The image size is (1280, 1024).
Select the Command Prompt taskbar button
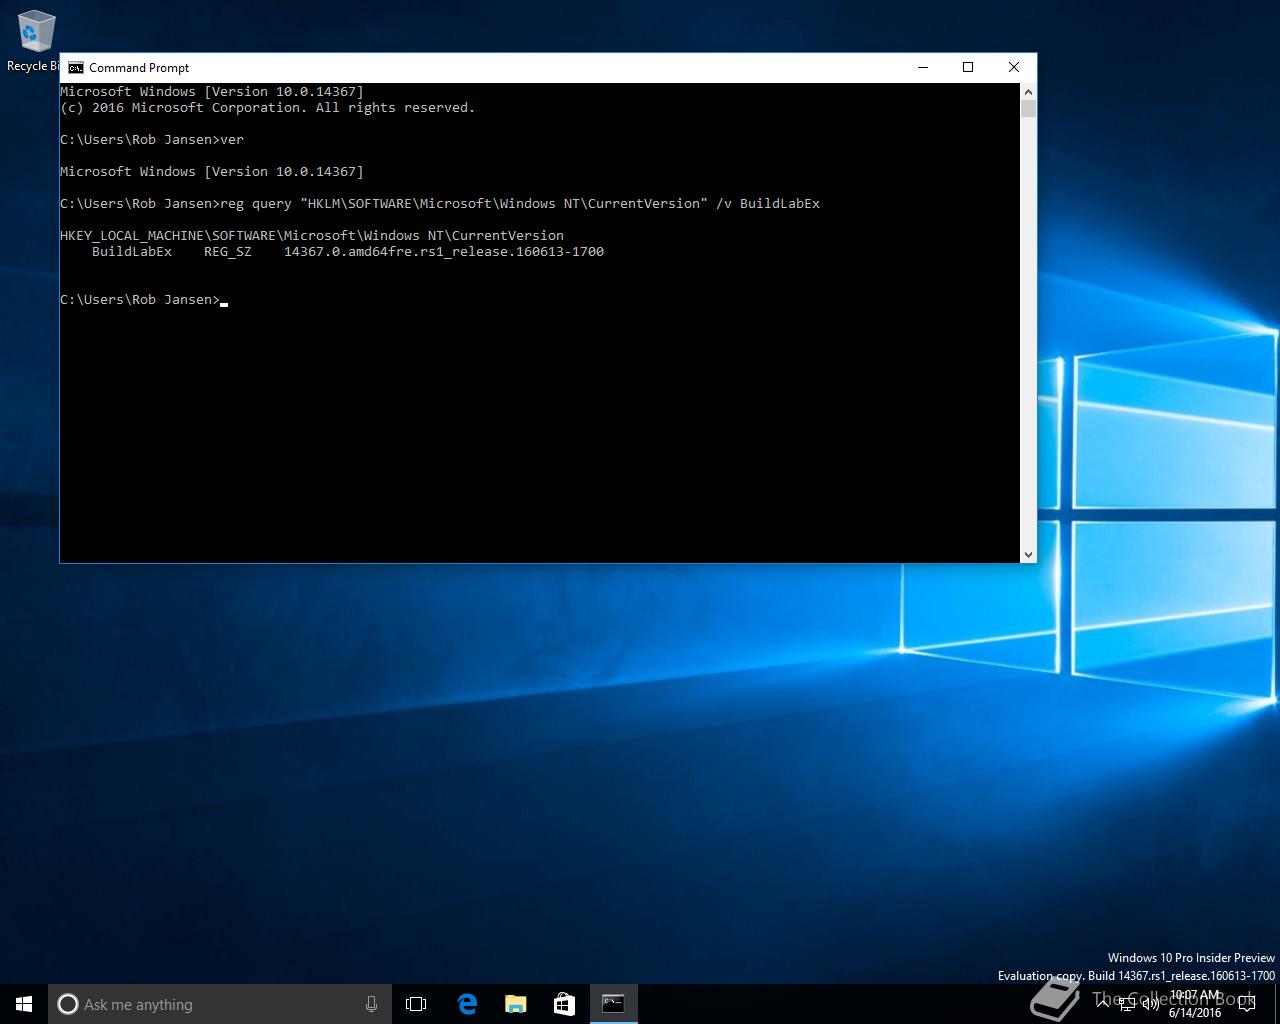[x=613, y=1004]
